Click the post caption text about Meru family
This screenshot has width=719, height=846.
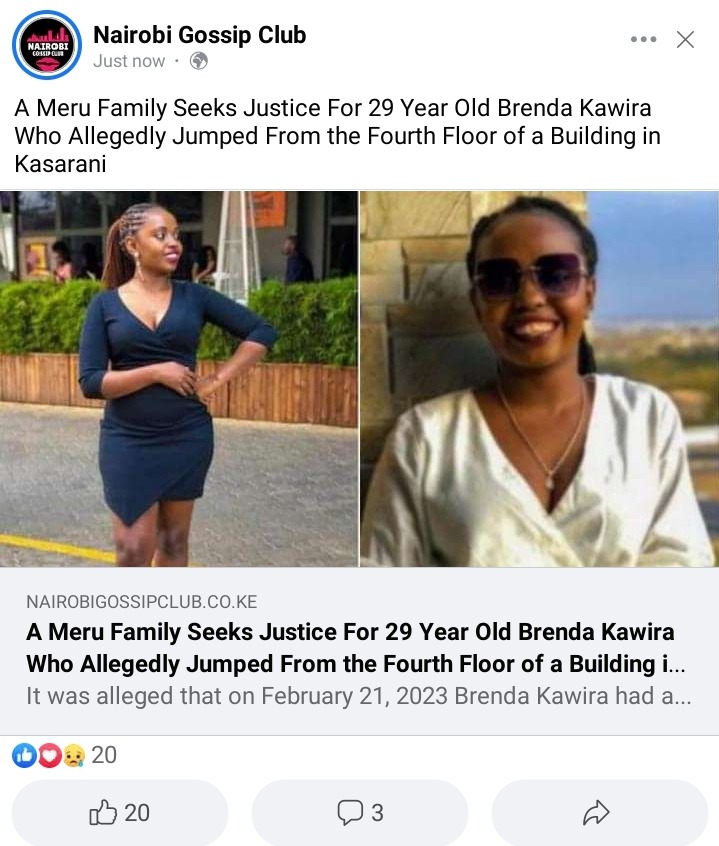(x=338, y=136)
